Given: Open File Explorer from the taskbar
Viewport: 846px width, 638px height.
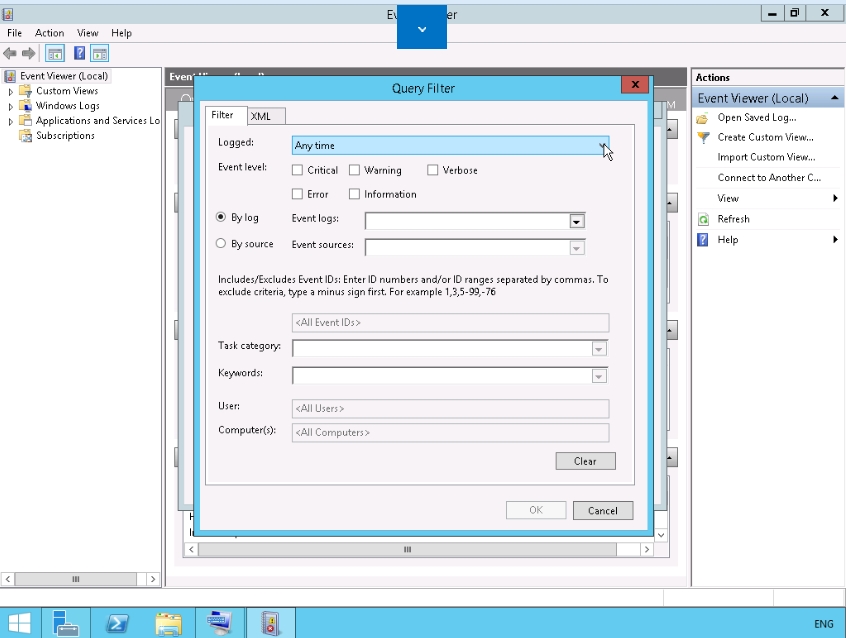Looking at the screenshot, I should [168, 623].
